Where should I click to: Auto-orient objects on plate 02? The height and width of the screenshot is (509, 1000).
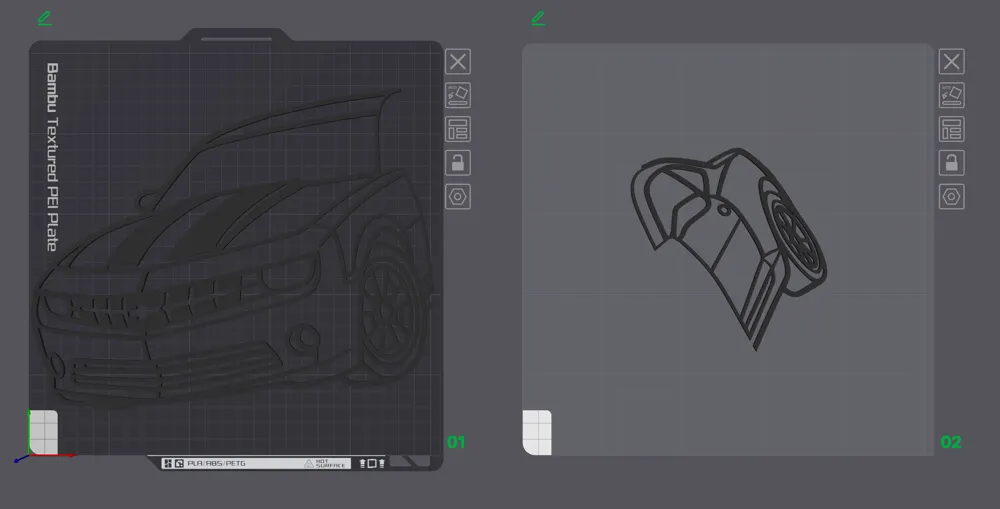click(x=952, y=96)
